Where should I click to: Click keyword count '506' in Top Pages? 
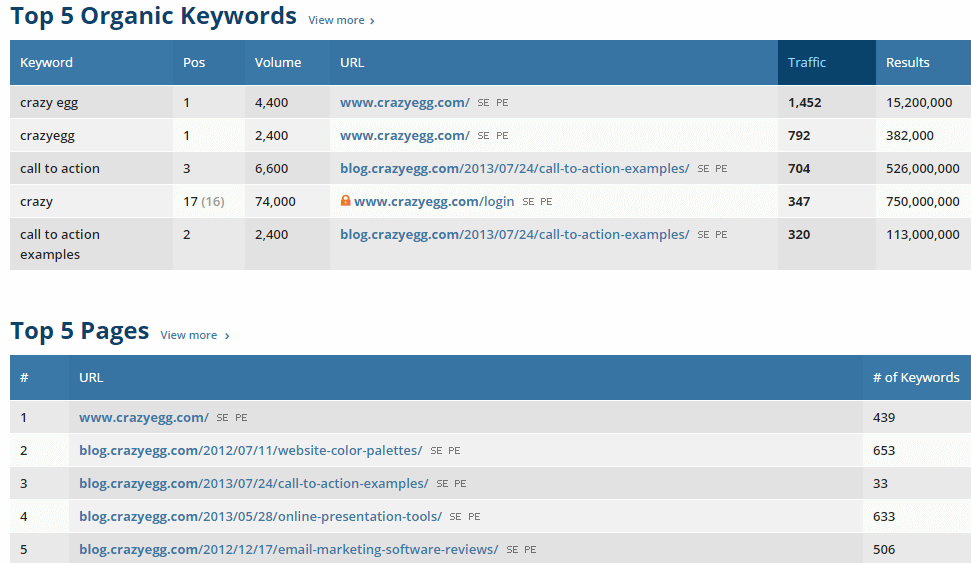(884, 549)
